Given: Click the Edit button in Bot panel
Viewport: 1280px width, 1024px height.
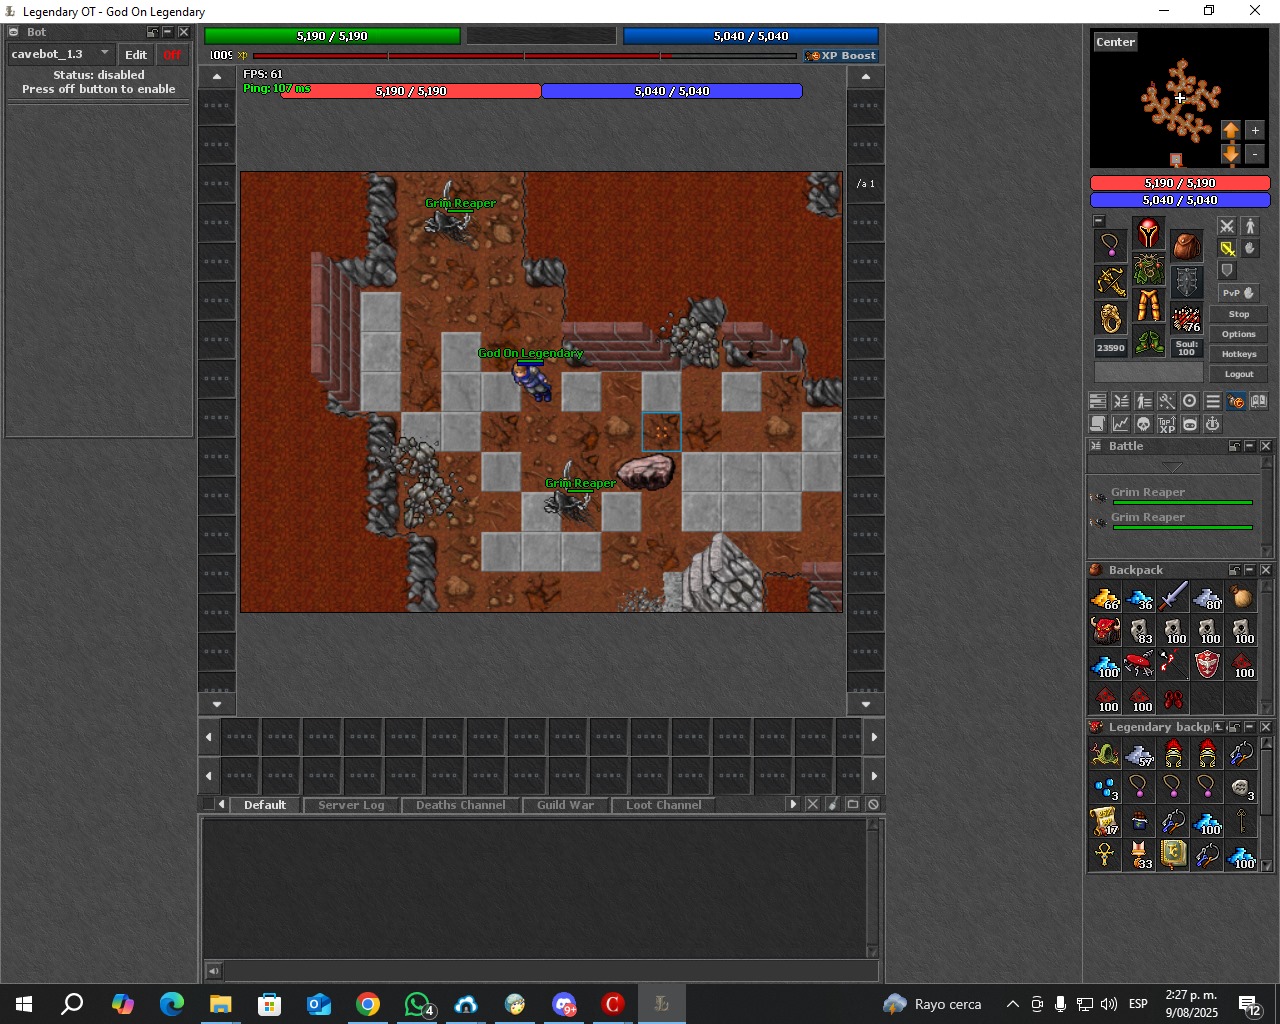Looking at the screenshot, I should point(136,55).
